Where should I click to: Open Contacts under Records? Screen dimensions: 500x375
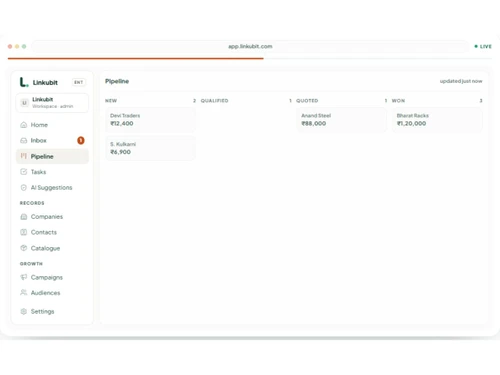coord(52,232)
